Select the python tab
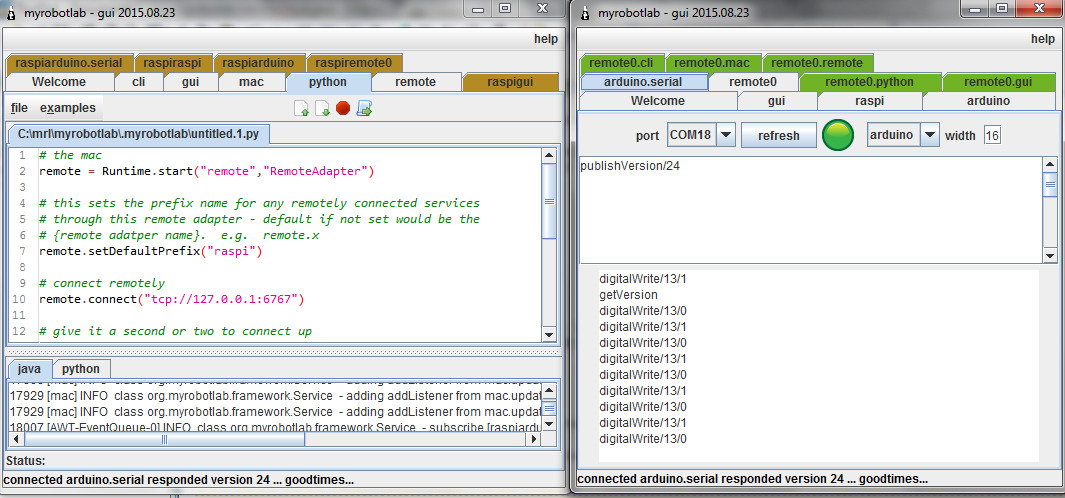1065x498 pixels. pos(328,82)
